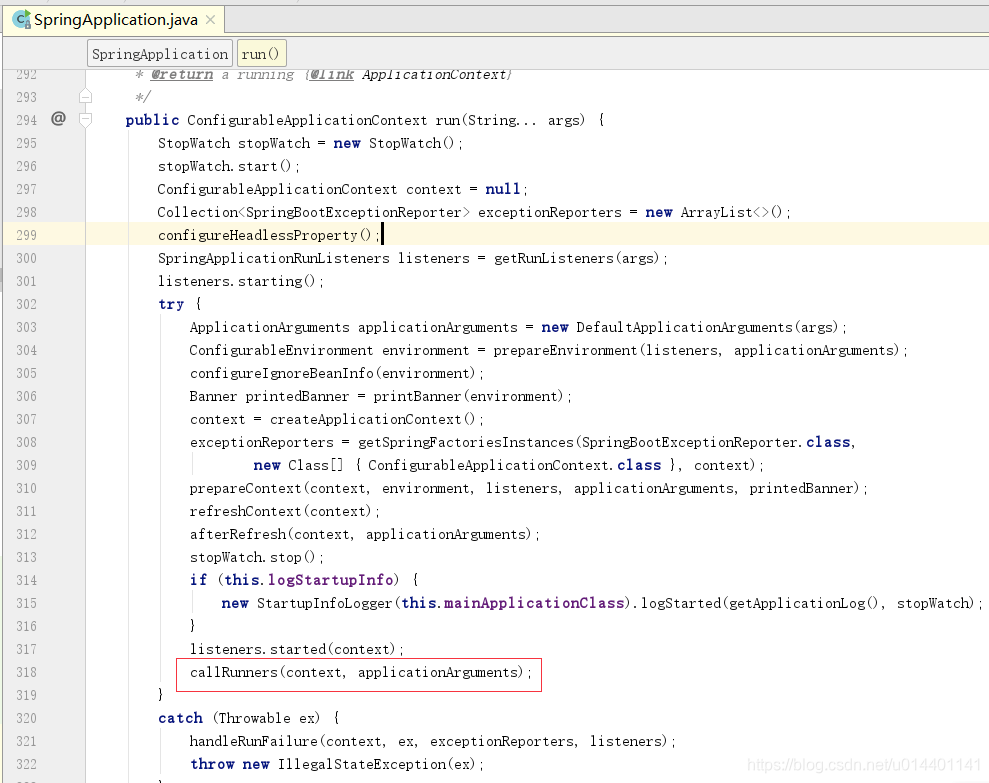Click stopWatch.stop() on line 313
Screen dimensions: 989x783
(252, 557)
